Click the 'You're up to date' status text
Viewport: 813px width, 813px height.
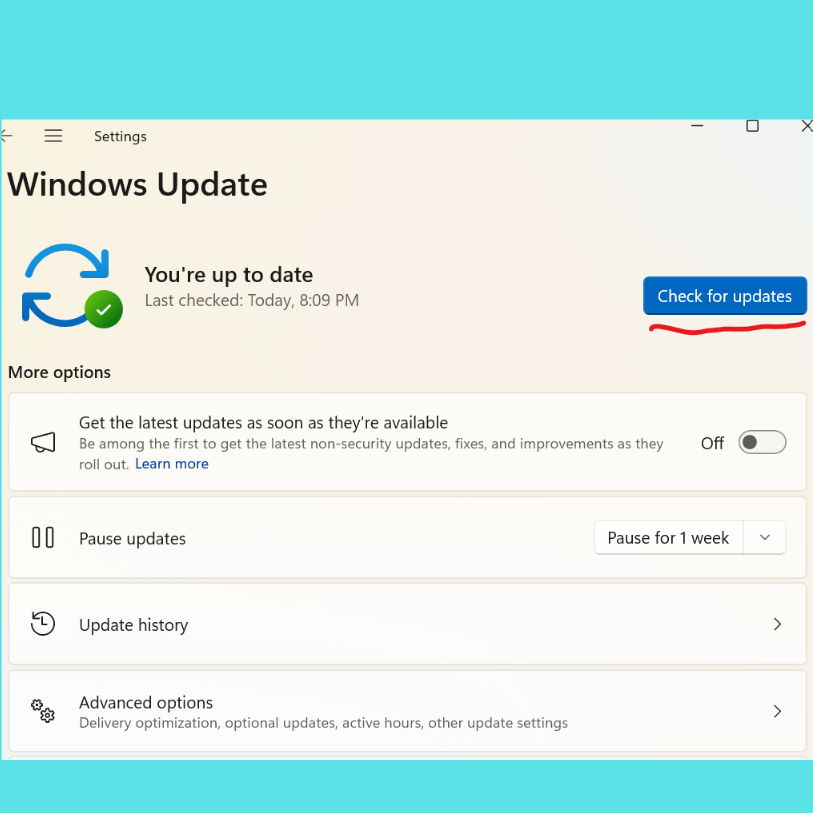tap(229, 275)
